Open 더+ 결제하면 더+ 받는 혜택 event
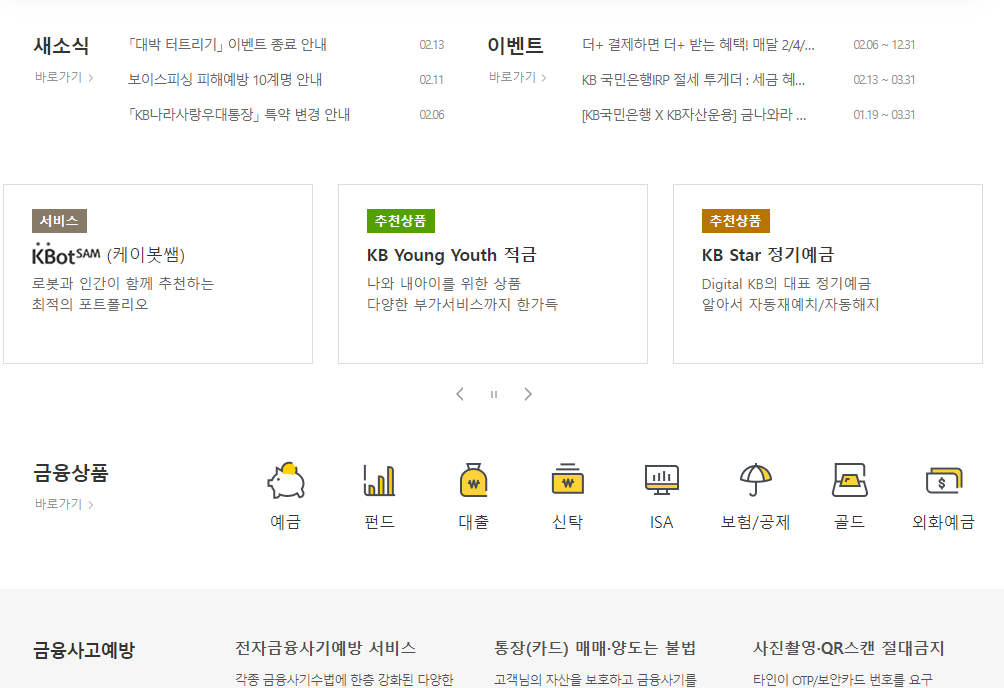The image size is (1004, 688). click(698, 45)
